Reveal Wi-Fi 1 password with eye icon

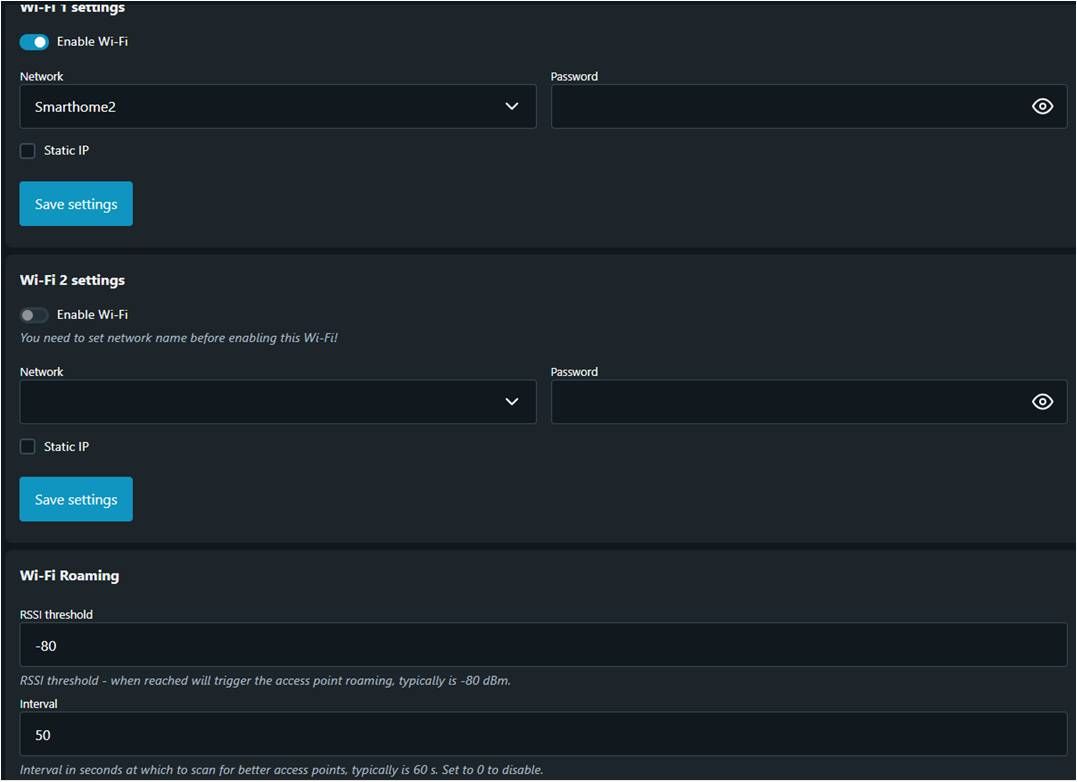1042,106
